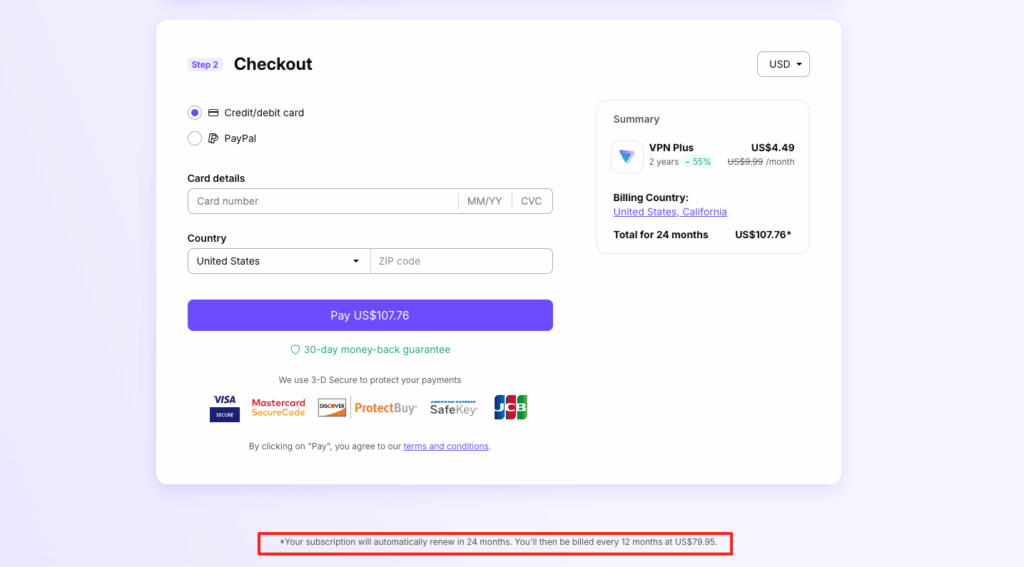Click the Total for 24 months label
The width and height of the screenshot is (1024, 567).
pyautogui.click(x=660, y=235)
